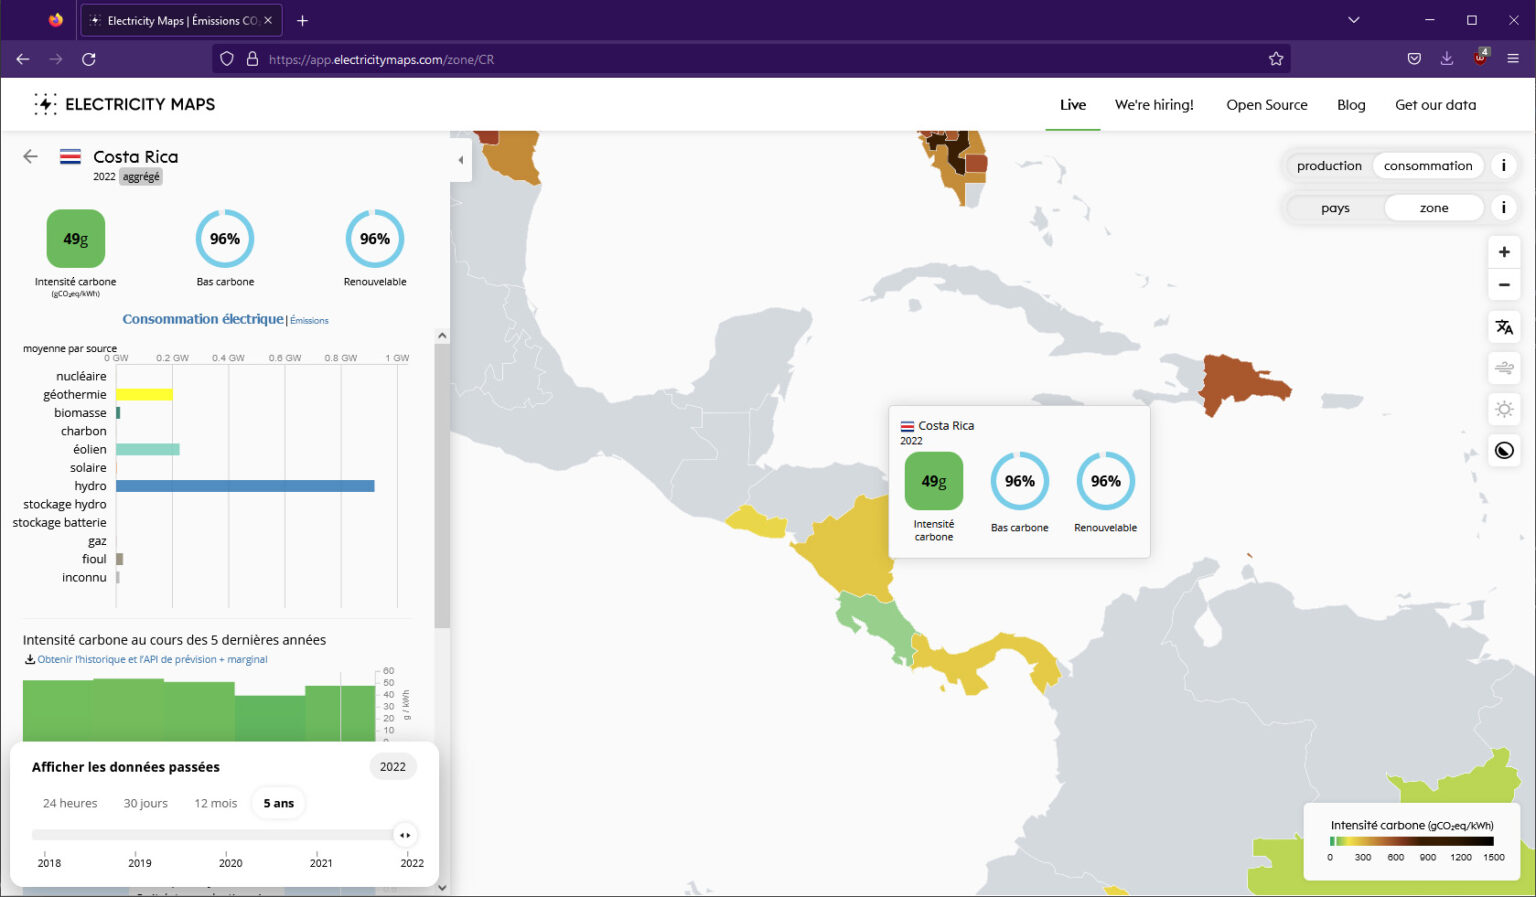Toggle the wind layer icon
Screen dimensions: 1536x897
click(1504, 369)
